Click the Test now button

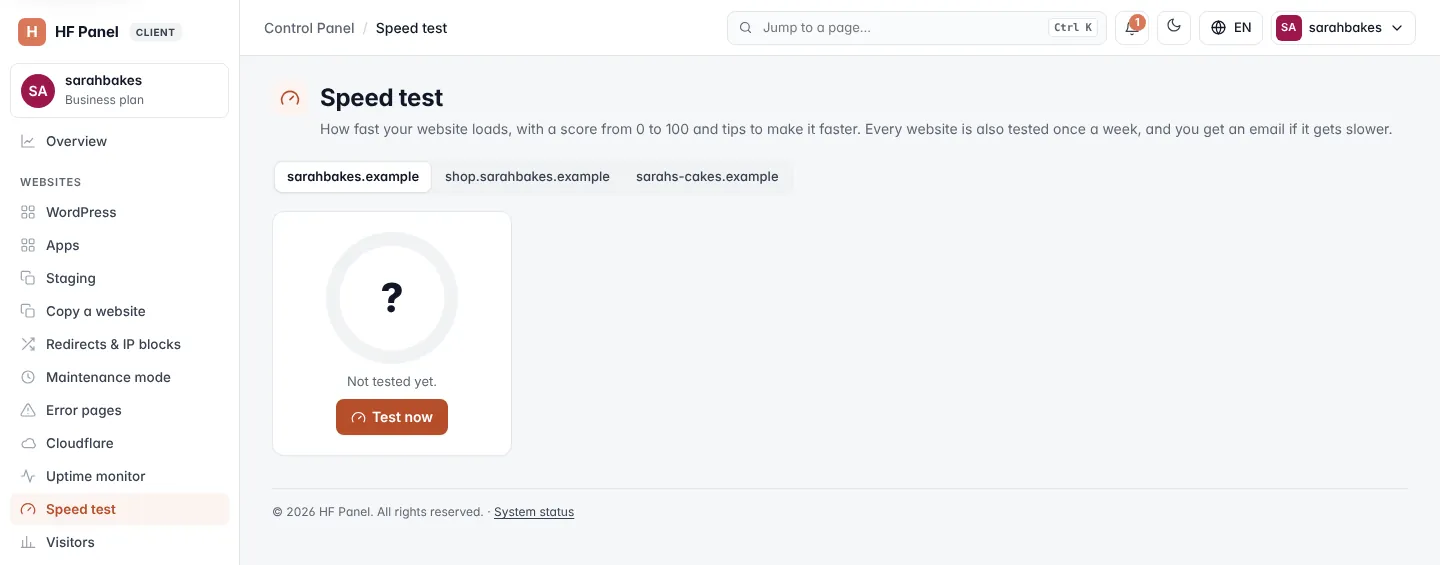[x=392, y=417]
